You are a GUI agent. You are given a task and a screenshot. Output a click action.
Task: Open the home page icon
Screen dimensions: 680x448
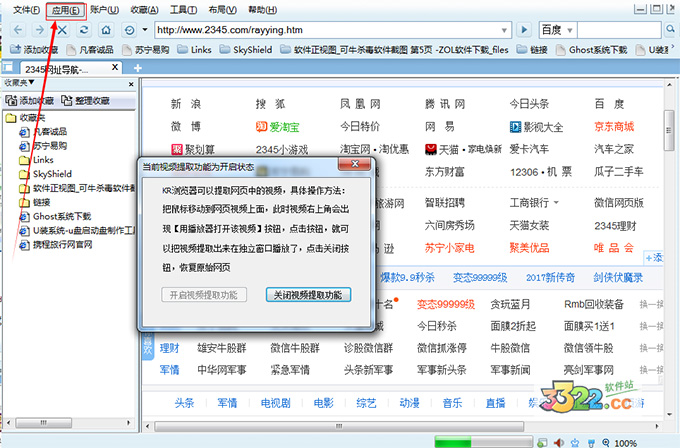tap(106, 30)
